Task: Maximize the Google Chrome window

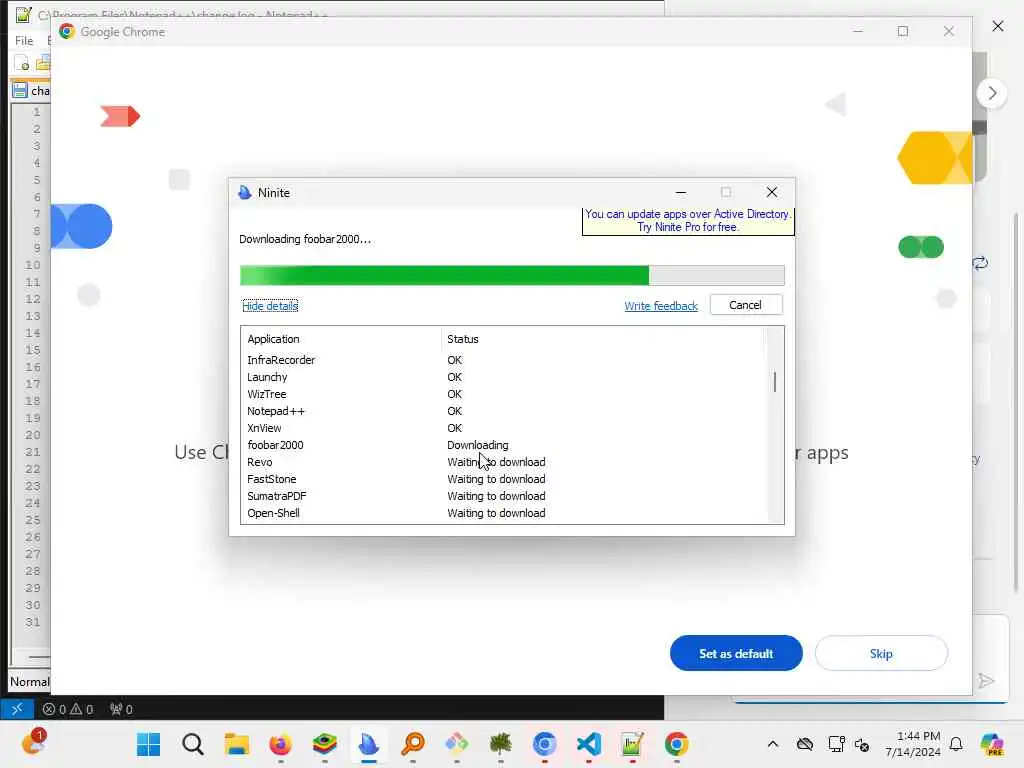Action: [x=903, y=31]
